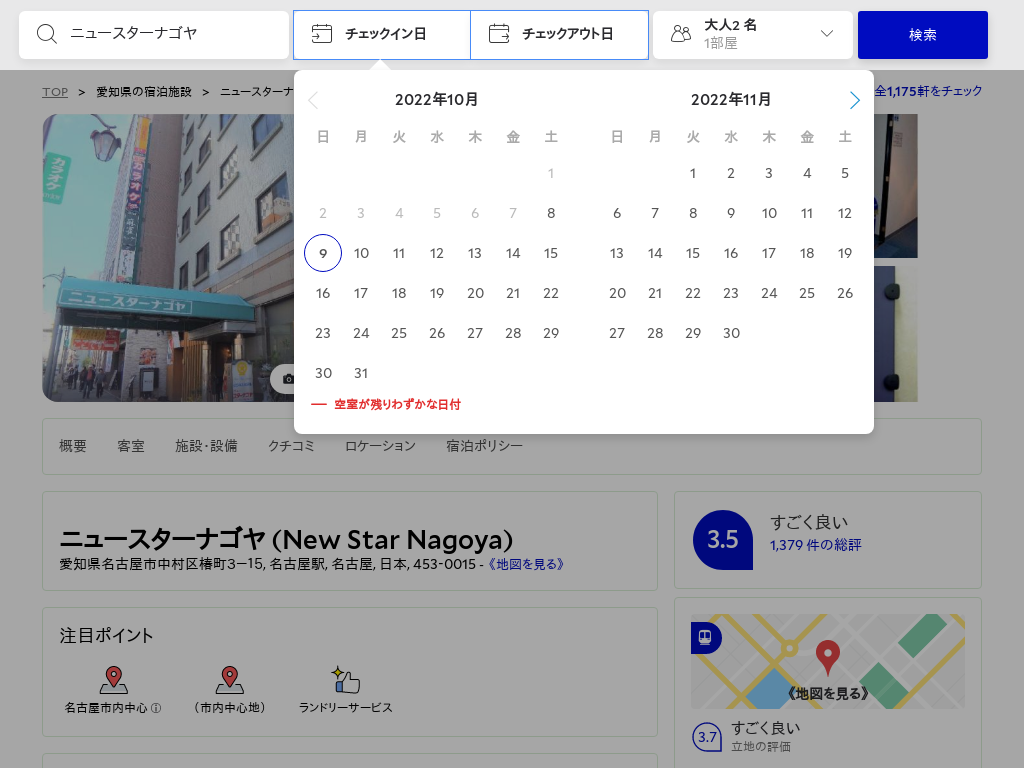Select October 9 in calendar
The image size is (1024, 768).
pos(323,253)
